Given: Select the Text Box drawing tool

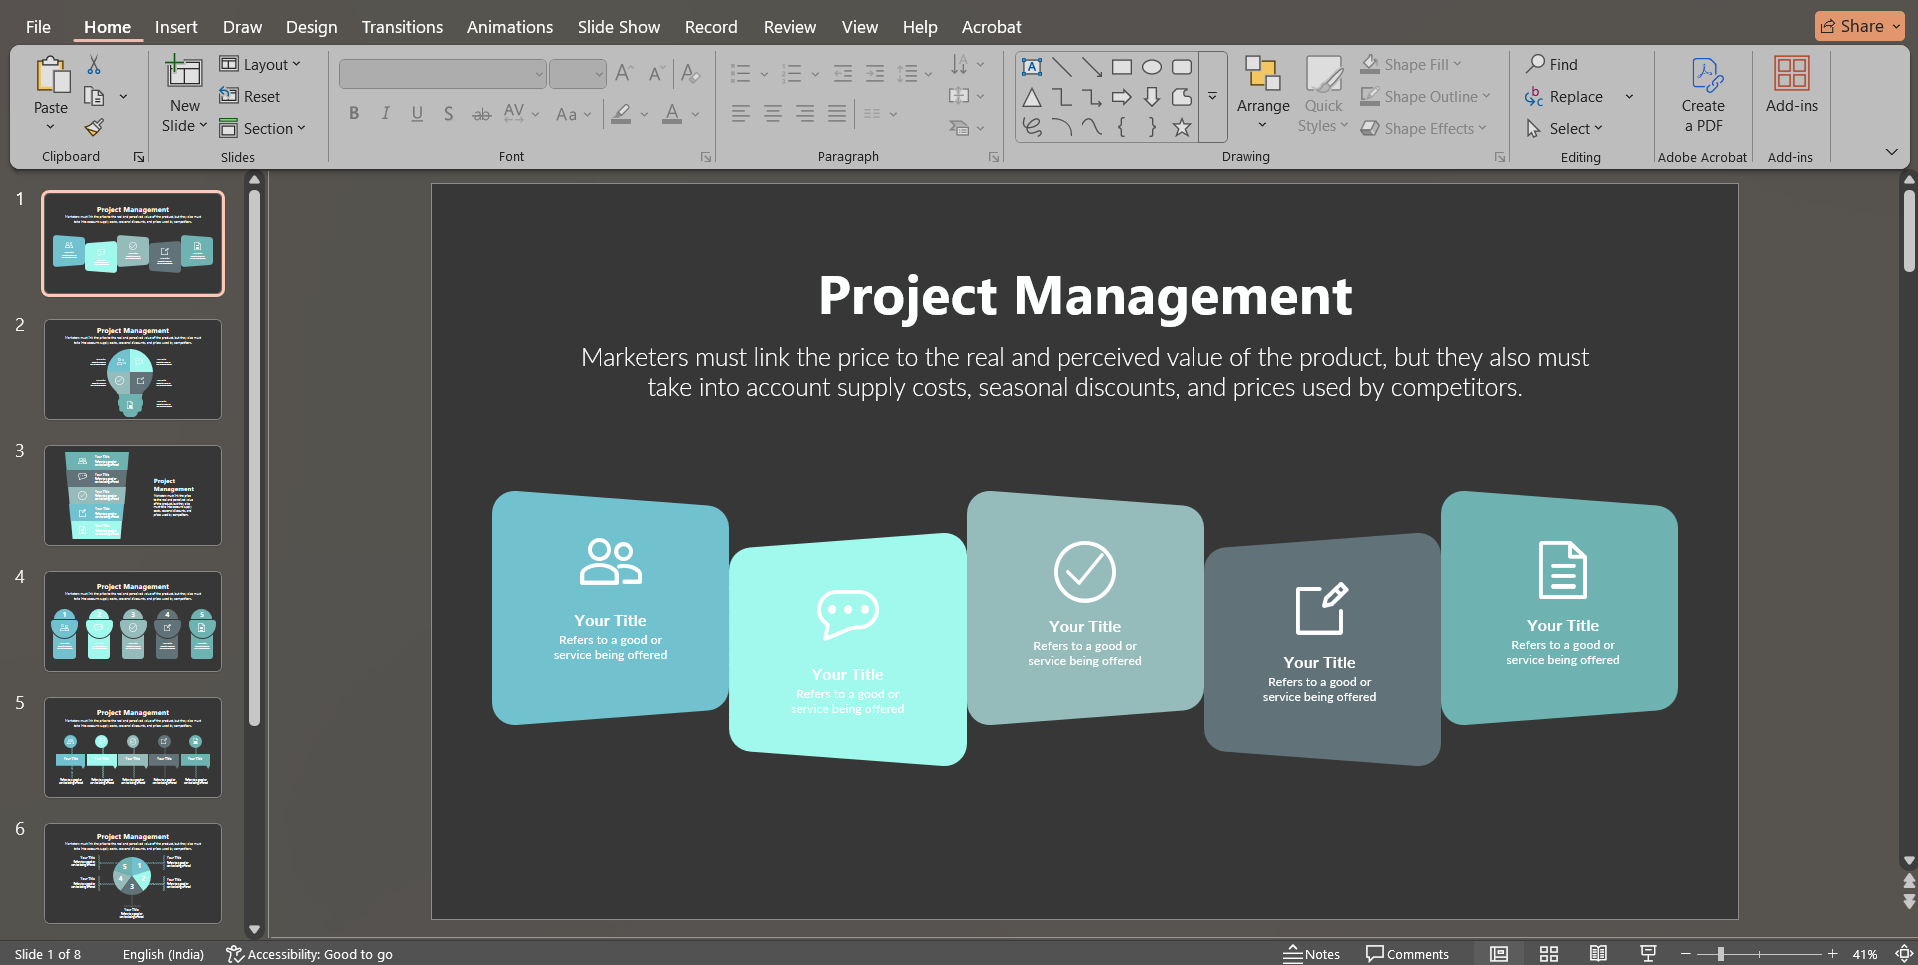Looking at the screenshot, I should pos(1032,66).
